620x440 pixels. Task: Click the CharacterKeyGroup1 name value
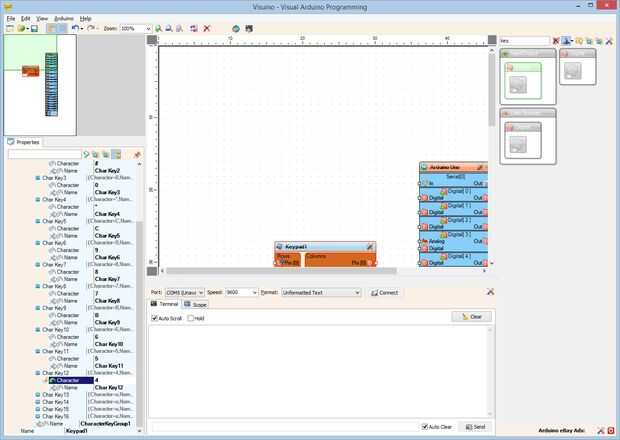(x=106, y=423)
